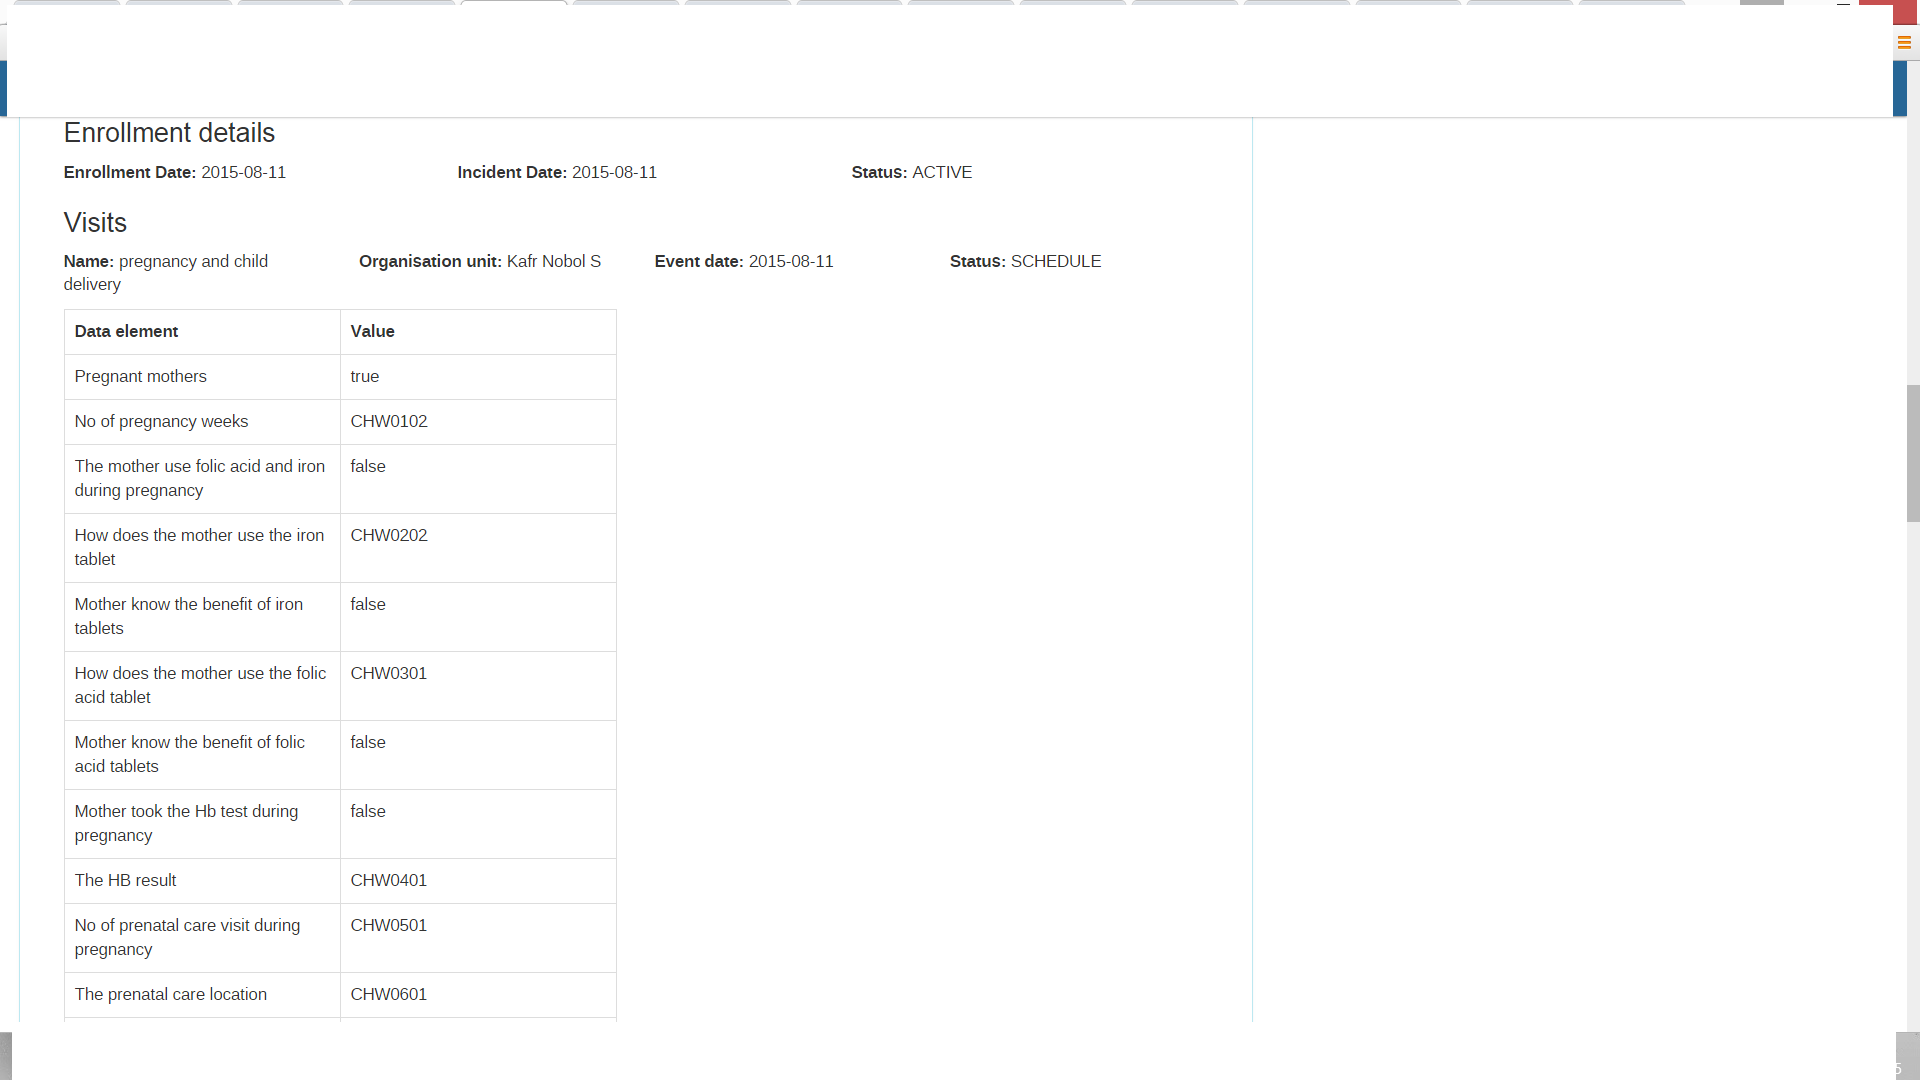Click the vertical scrollbar thumb
Viewport: 1920px width, 1080px height.
tap(1912, 453)
